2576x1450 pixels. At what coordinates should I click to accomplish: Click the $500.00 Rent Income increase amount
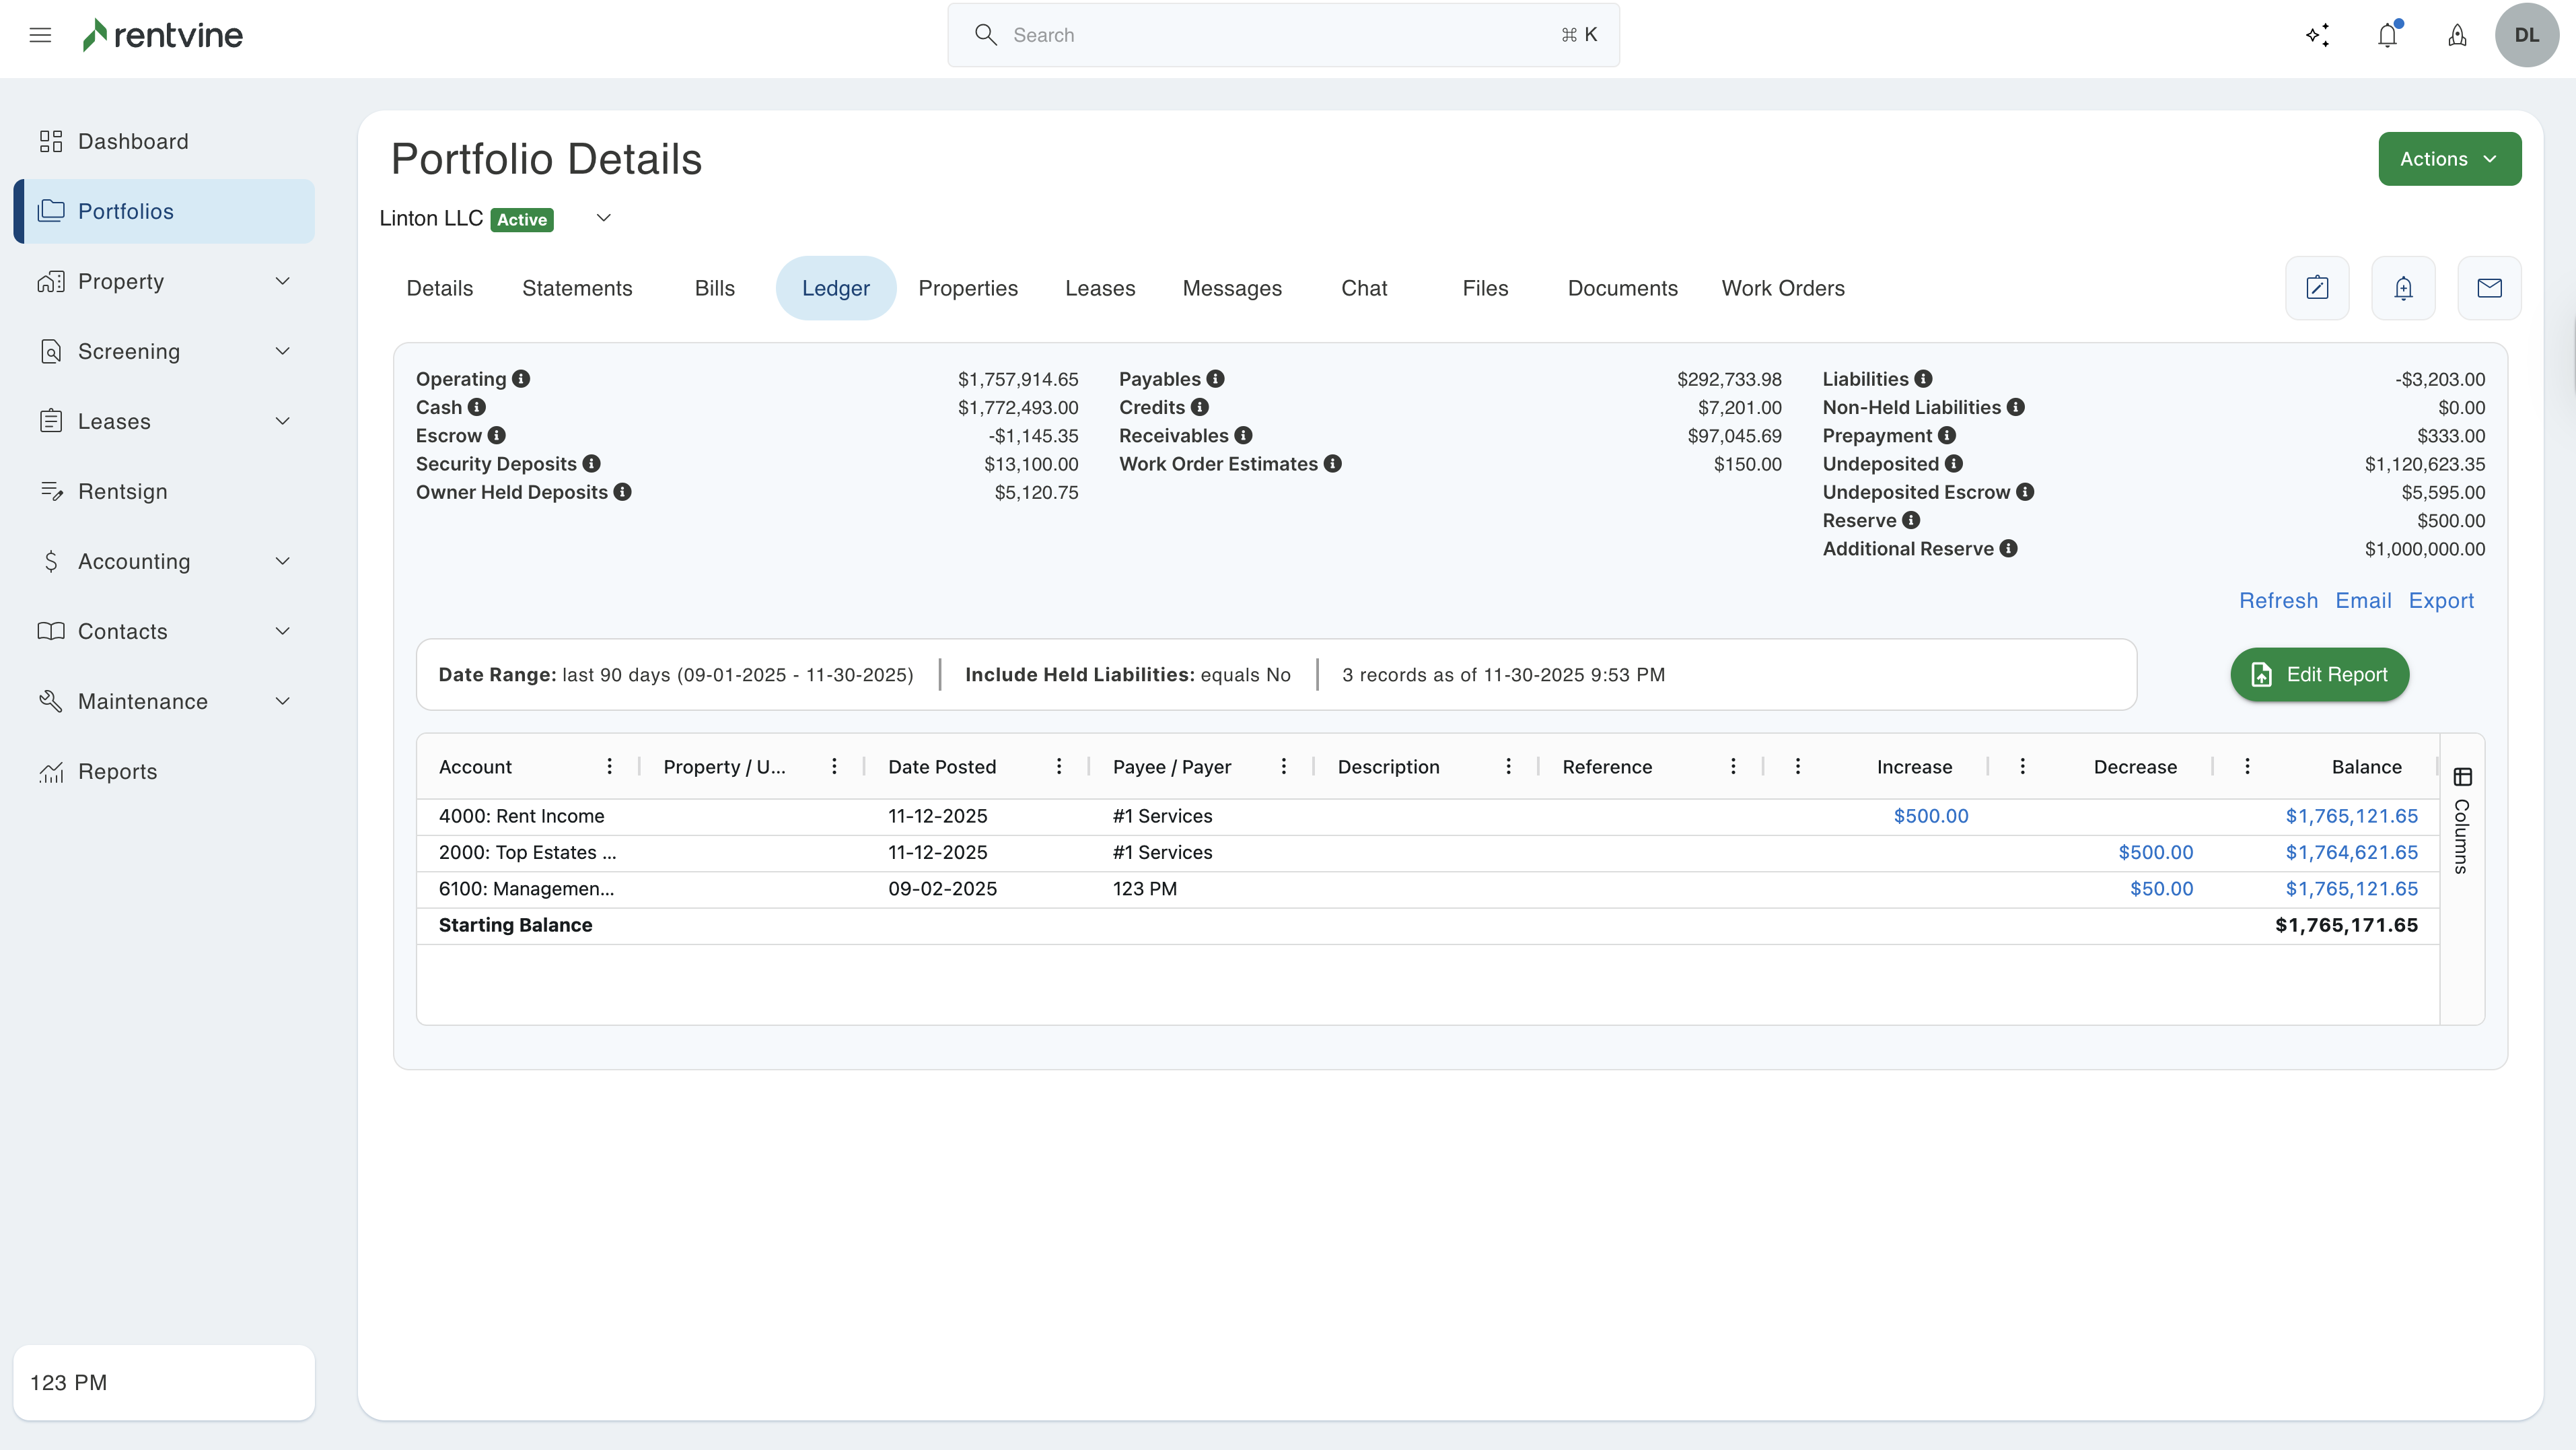pos(1930,816)
